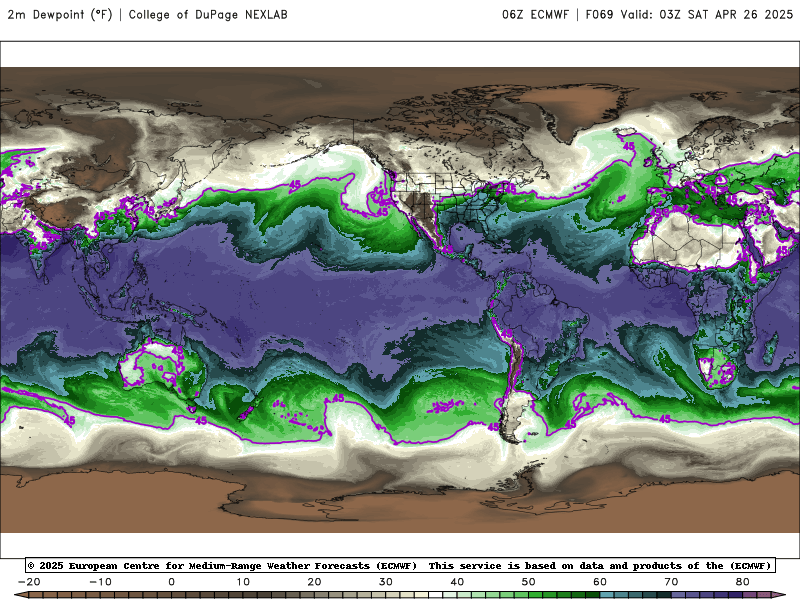Click the '-10' color scale label
Viewport: 800px width, 600px height.
tap(100, 582)
